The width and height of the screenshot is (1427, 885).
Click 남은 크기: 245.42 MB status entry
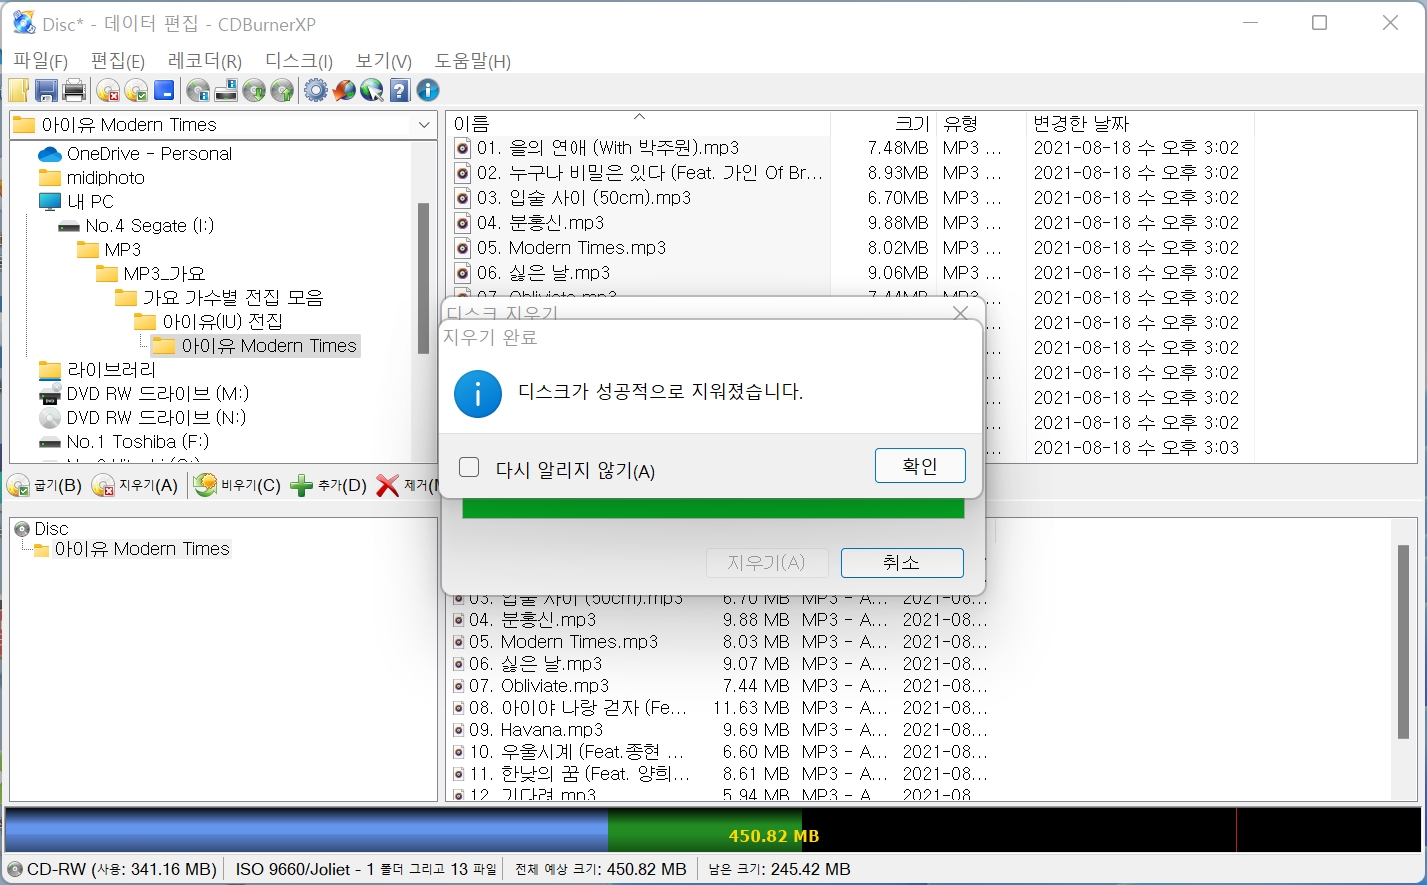[x=780, y=869]
